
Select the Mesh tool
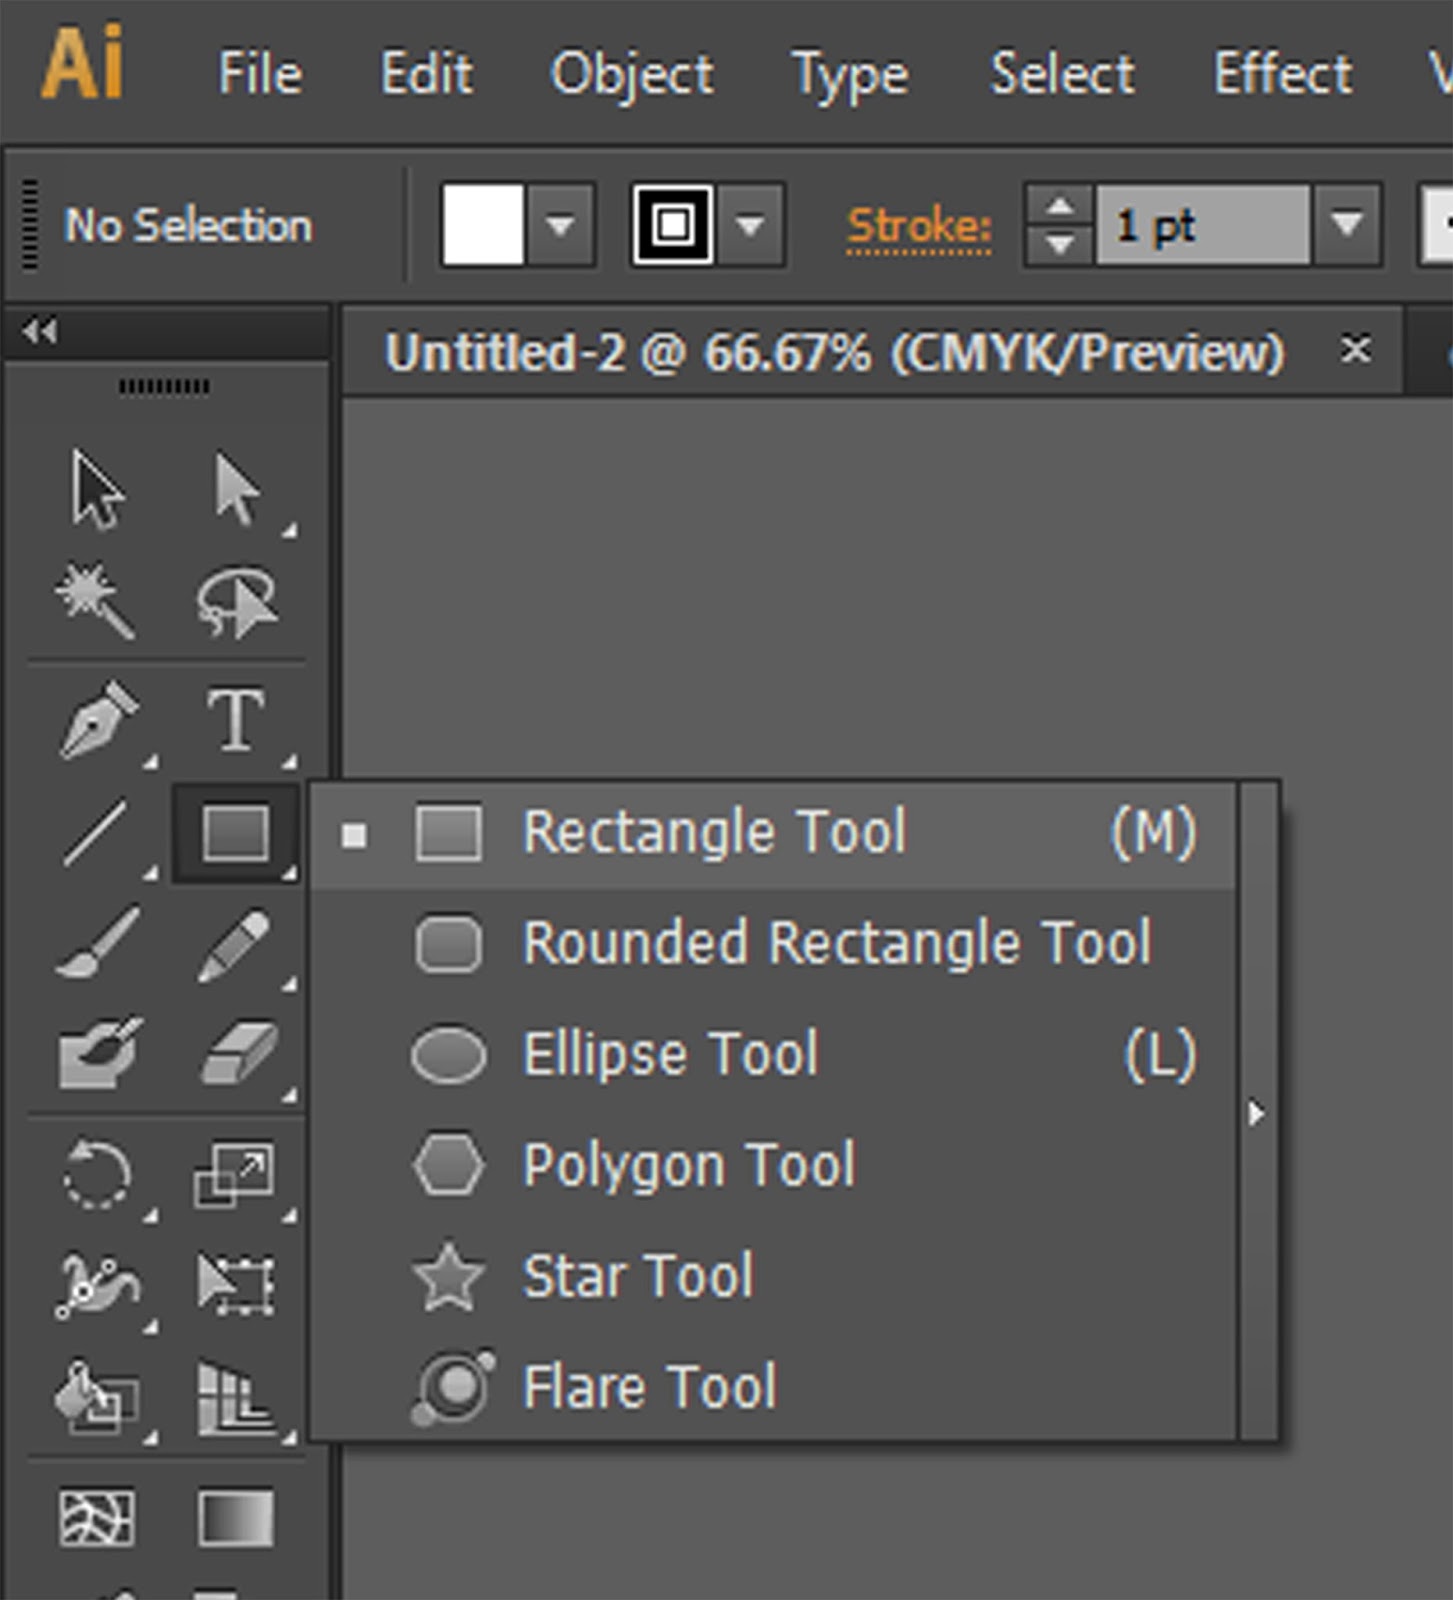click(x=97, y=1518)
